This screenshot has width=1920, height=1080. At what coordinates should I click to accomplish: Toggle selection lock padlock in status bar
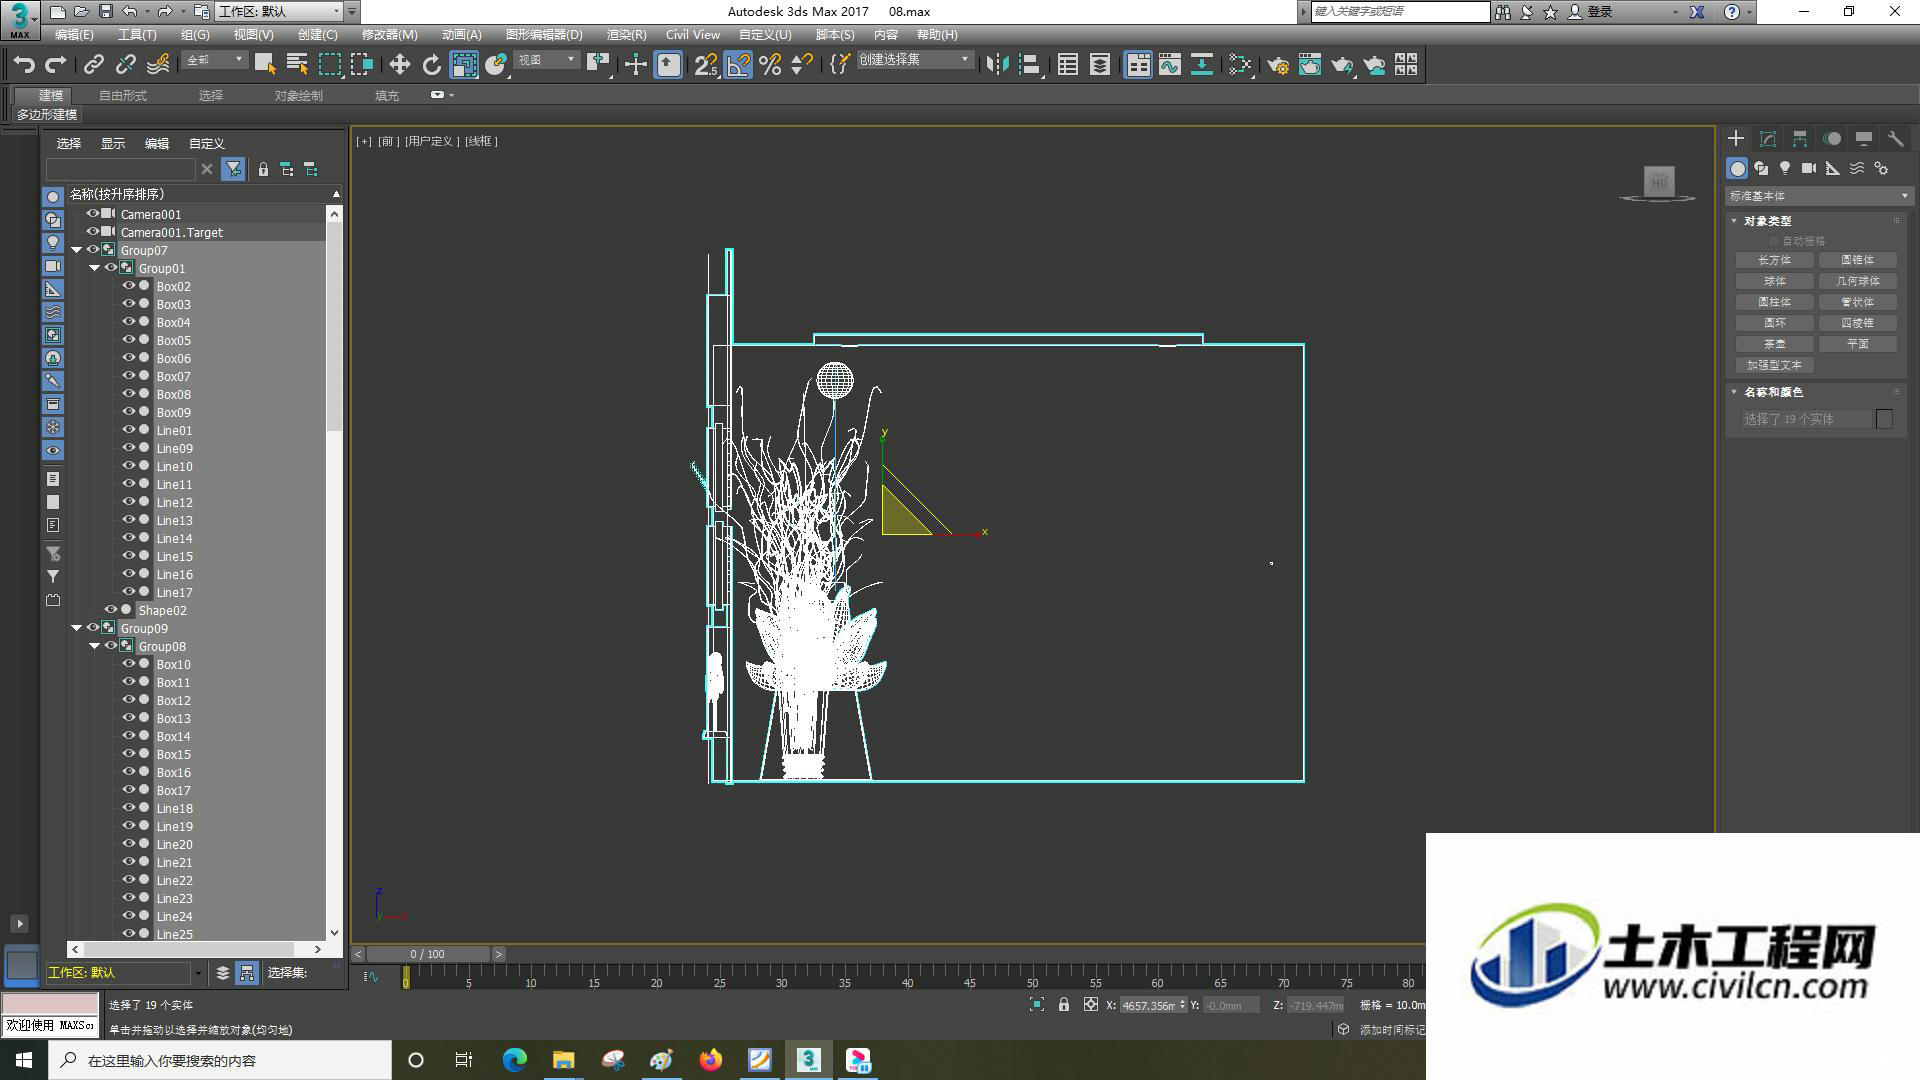[1064, 1005]
